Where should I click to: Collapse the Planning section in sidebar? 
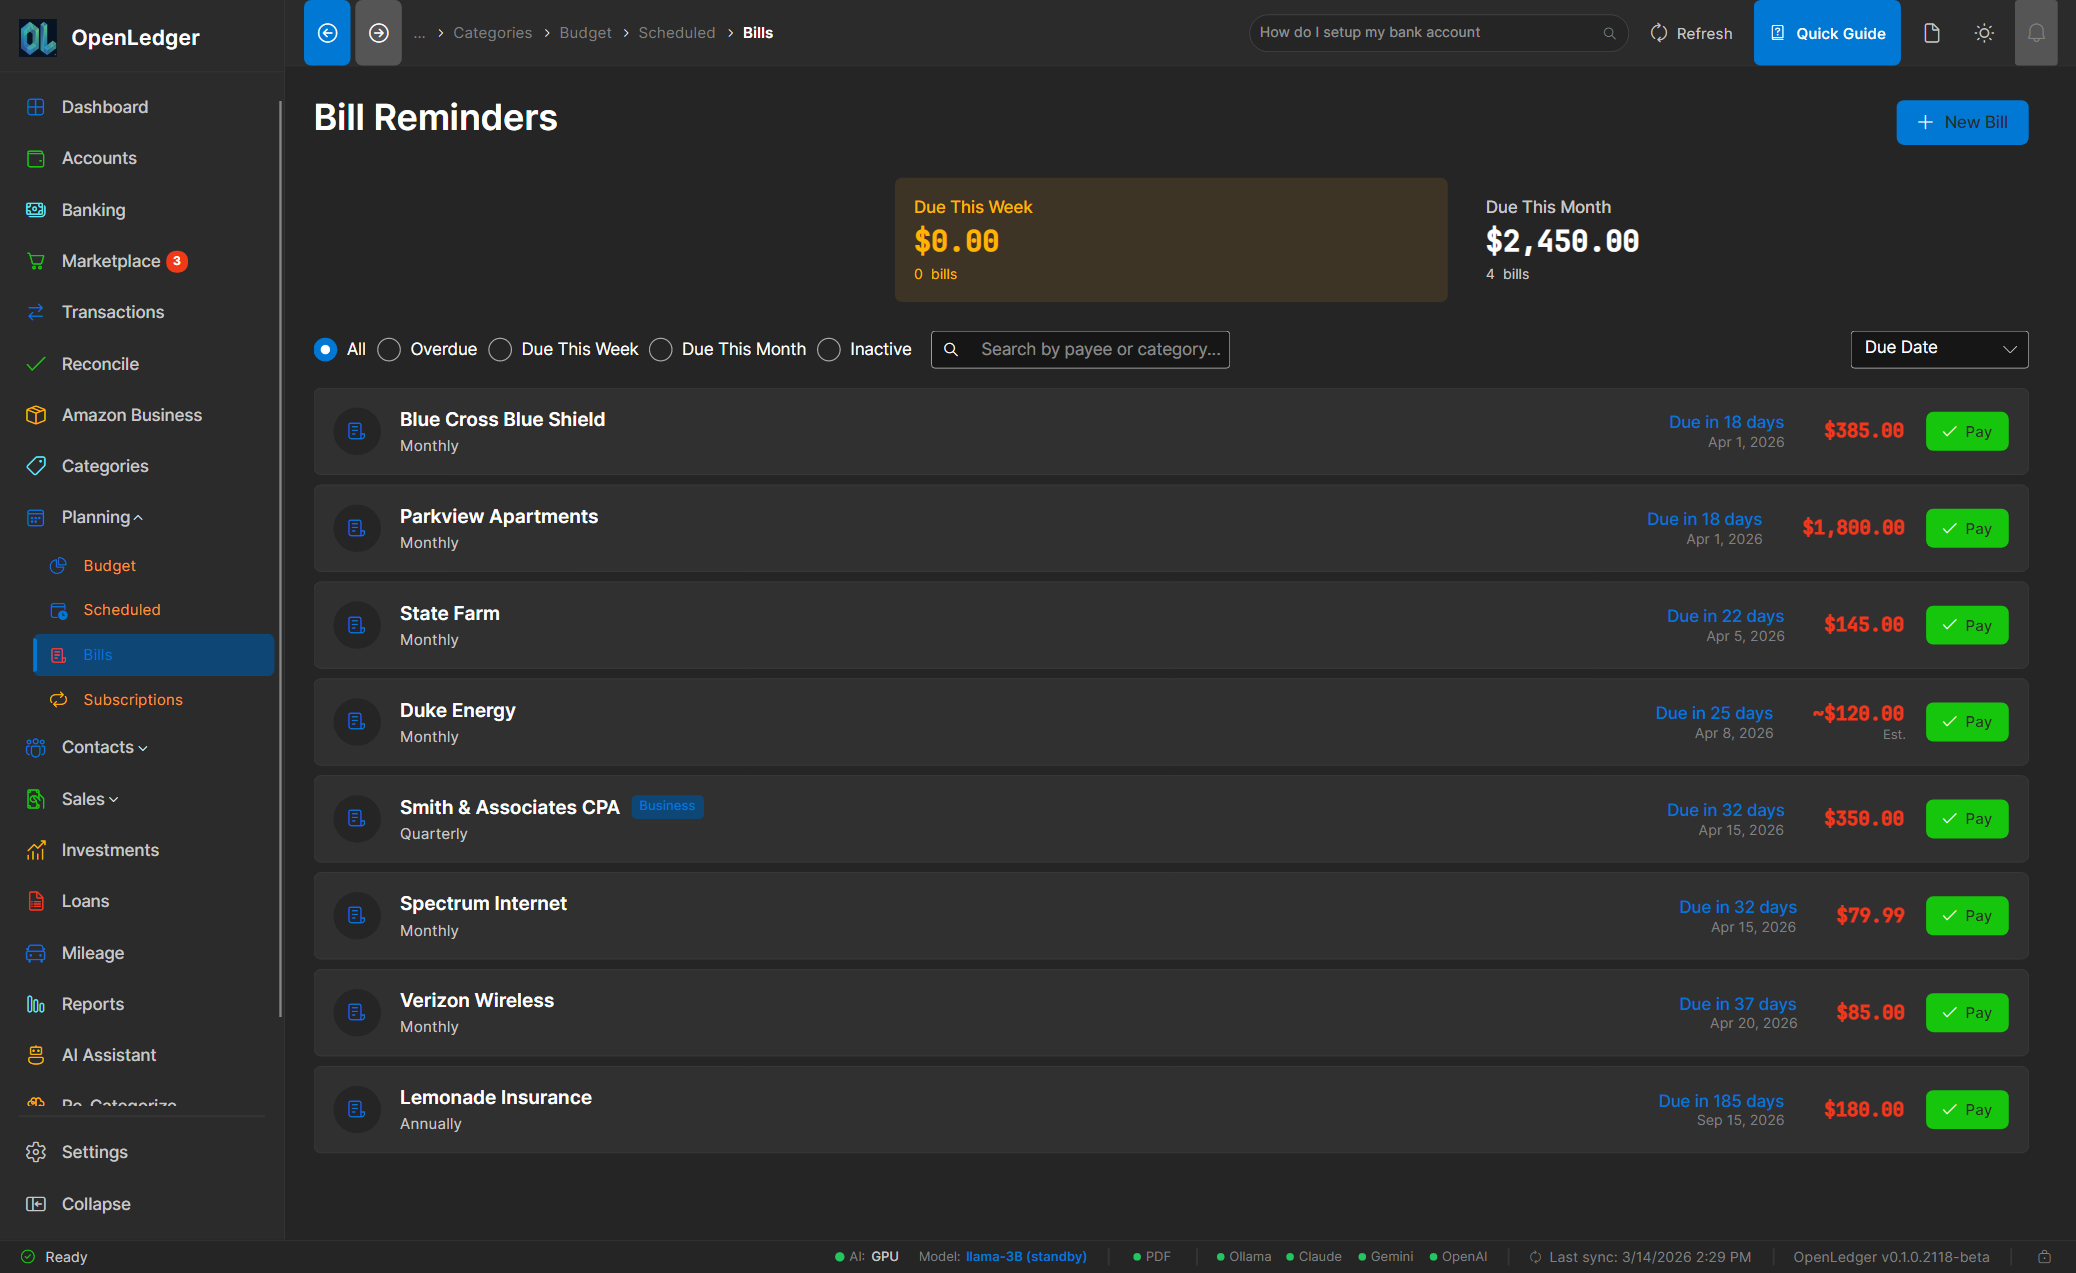(96, 516)
